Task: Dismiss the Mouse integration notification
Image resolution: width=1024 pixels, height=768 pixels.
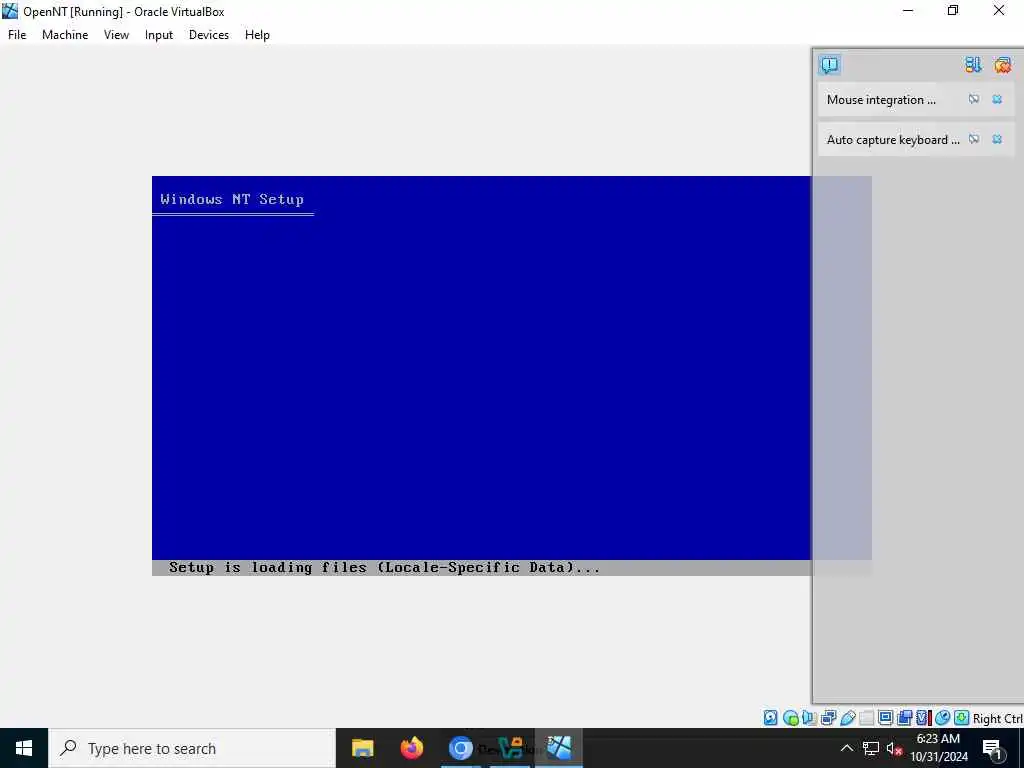Action: (x=997, y=99)
